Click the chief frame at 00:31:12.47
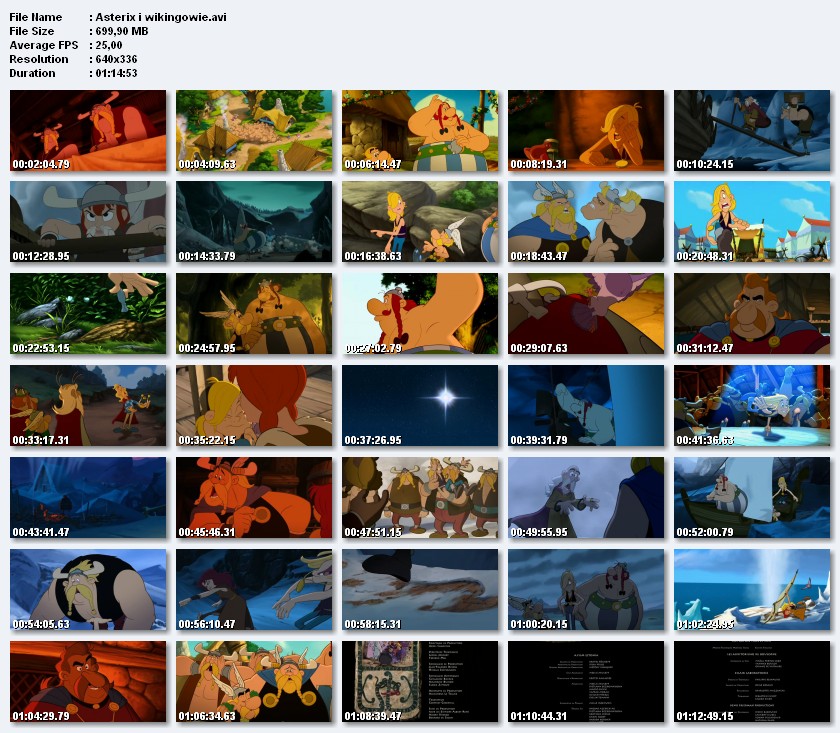This screenshot has width=840, height=733. point(752,314)
